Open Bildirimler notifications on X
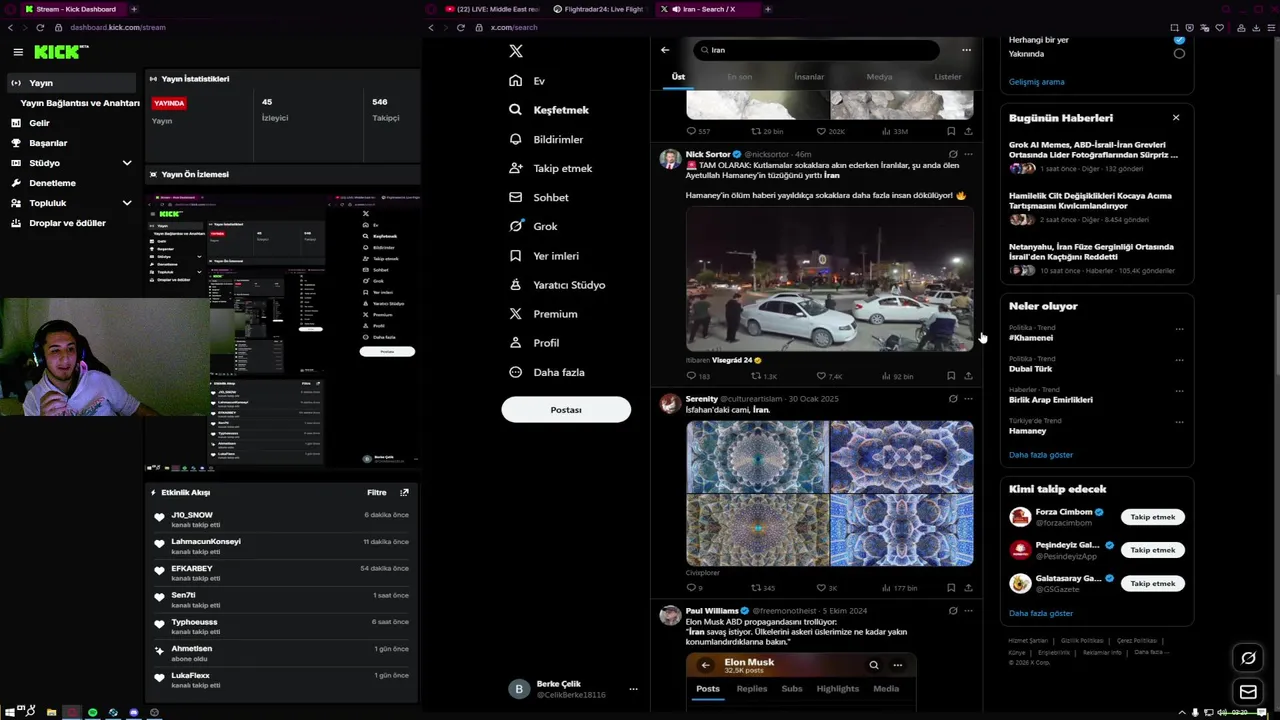Image resolution: width=1280 pixels, height=720 pixels. pyautogui.click(x=546, y=139)
